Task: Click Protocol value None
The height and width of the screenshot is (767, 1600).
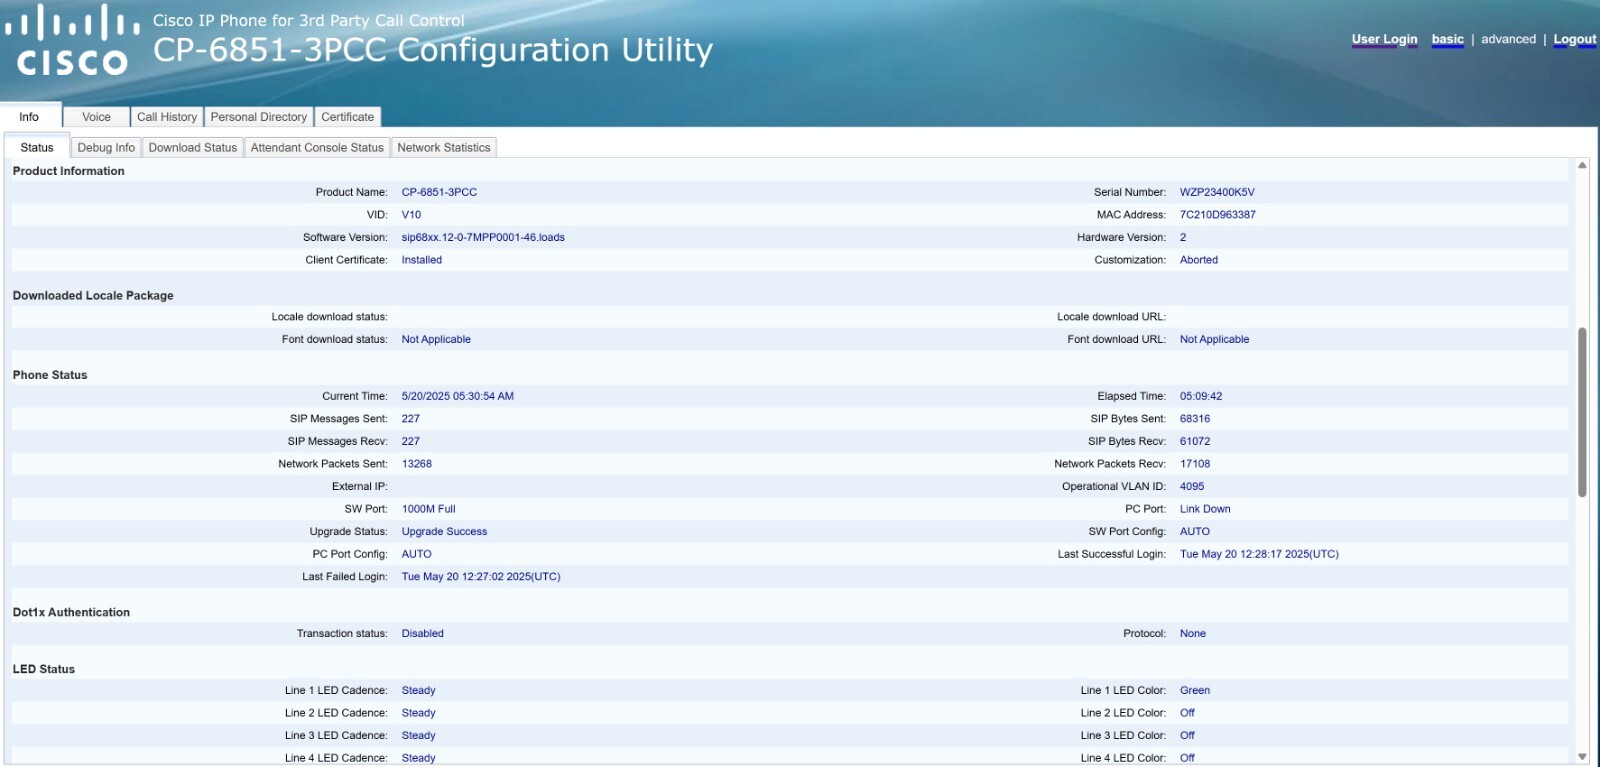Action: coord(1192,634)
